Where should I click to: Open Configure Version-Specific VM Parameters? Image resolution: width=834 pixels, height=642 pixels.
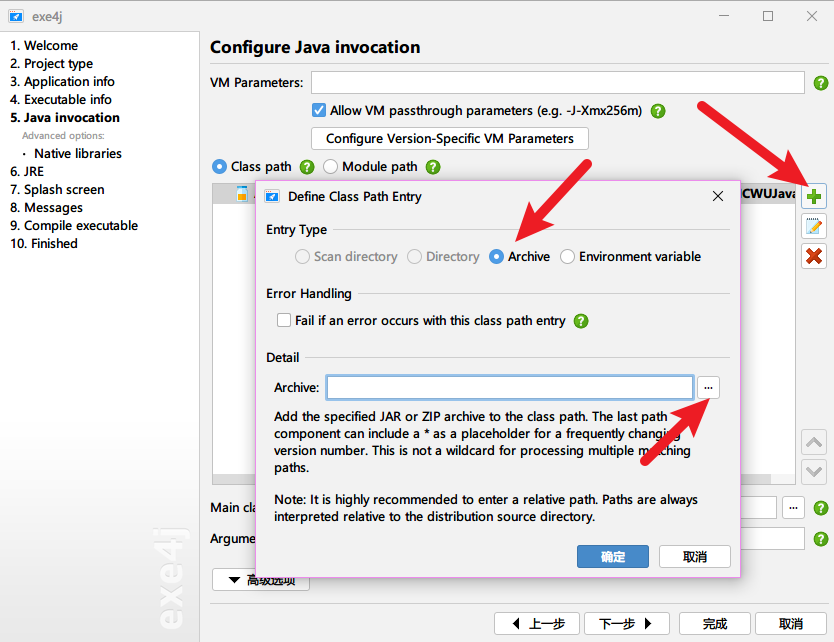(450, 139)
